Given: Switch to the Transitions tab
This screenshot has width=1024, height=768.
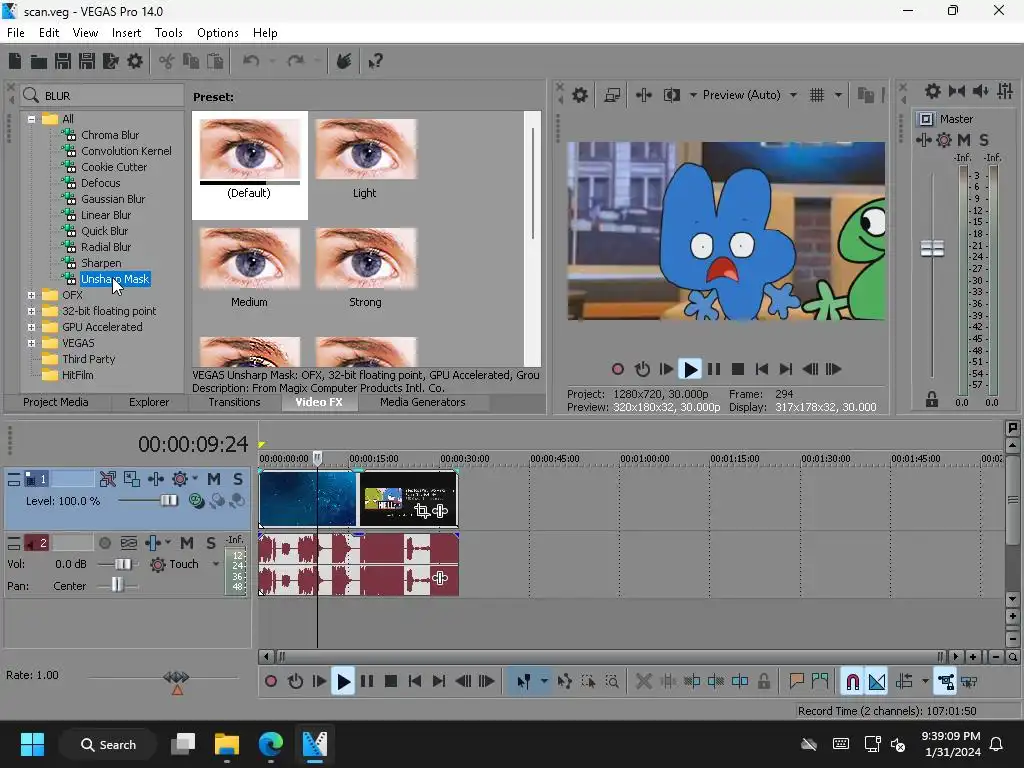Looking at the screenshot, I should point(234,402).
